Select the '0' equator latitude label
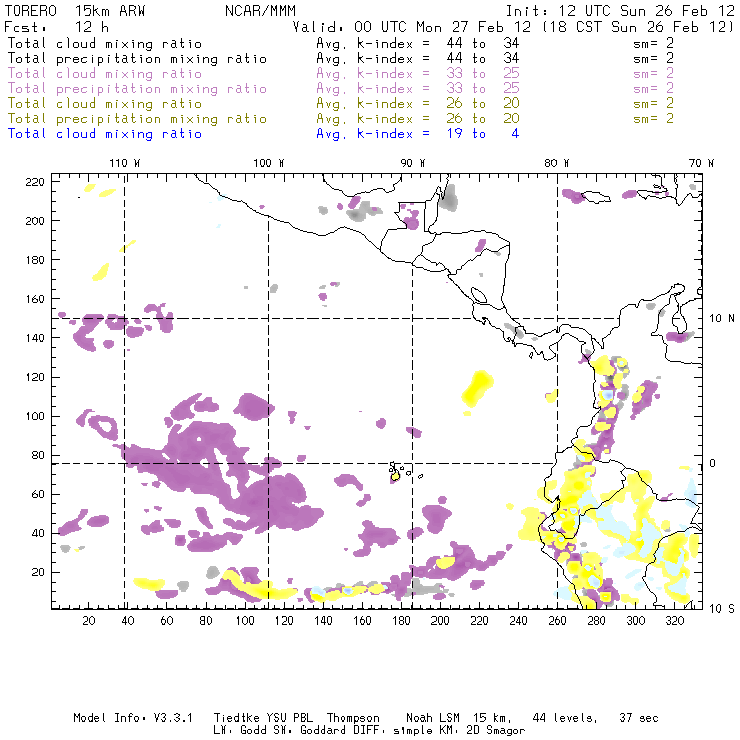 (x=713, y=463)
